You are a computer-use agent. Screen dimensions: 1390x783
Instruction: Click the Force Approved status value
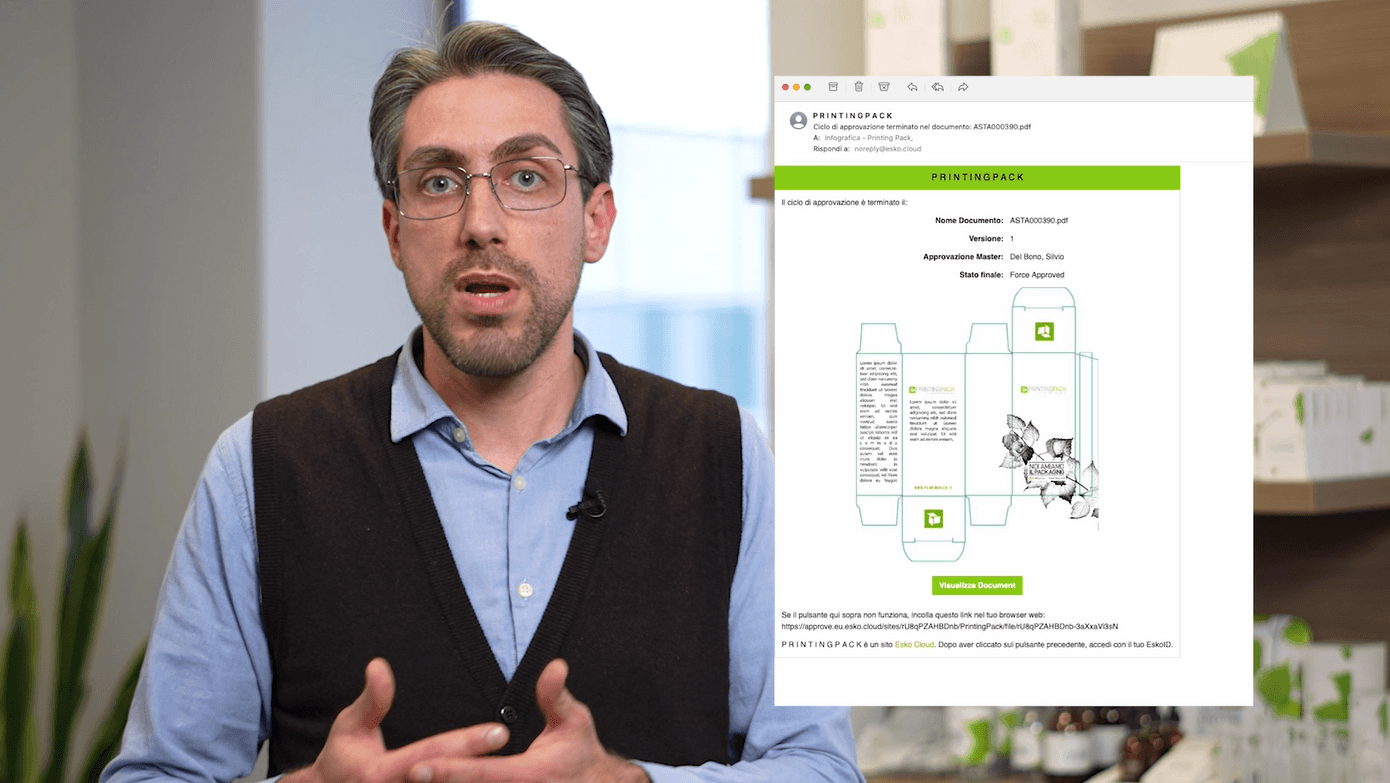(1037, 274)
